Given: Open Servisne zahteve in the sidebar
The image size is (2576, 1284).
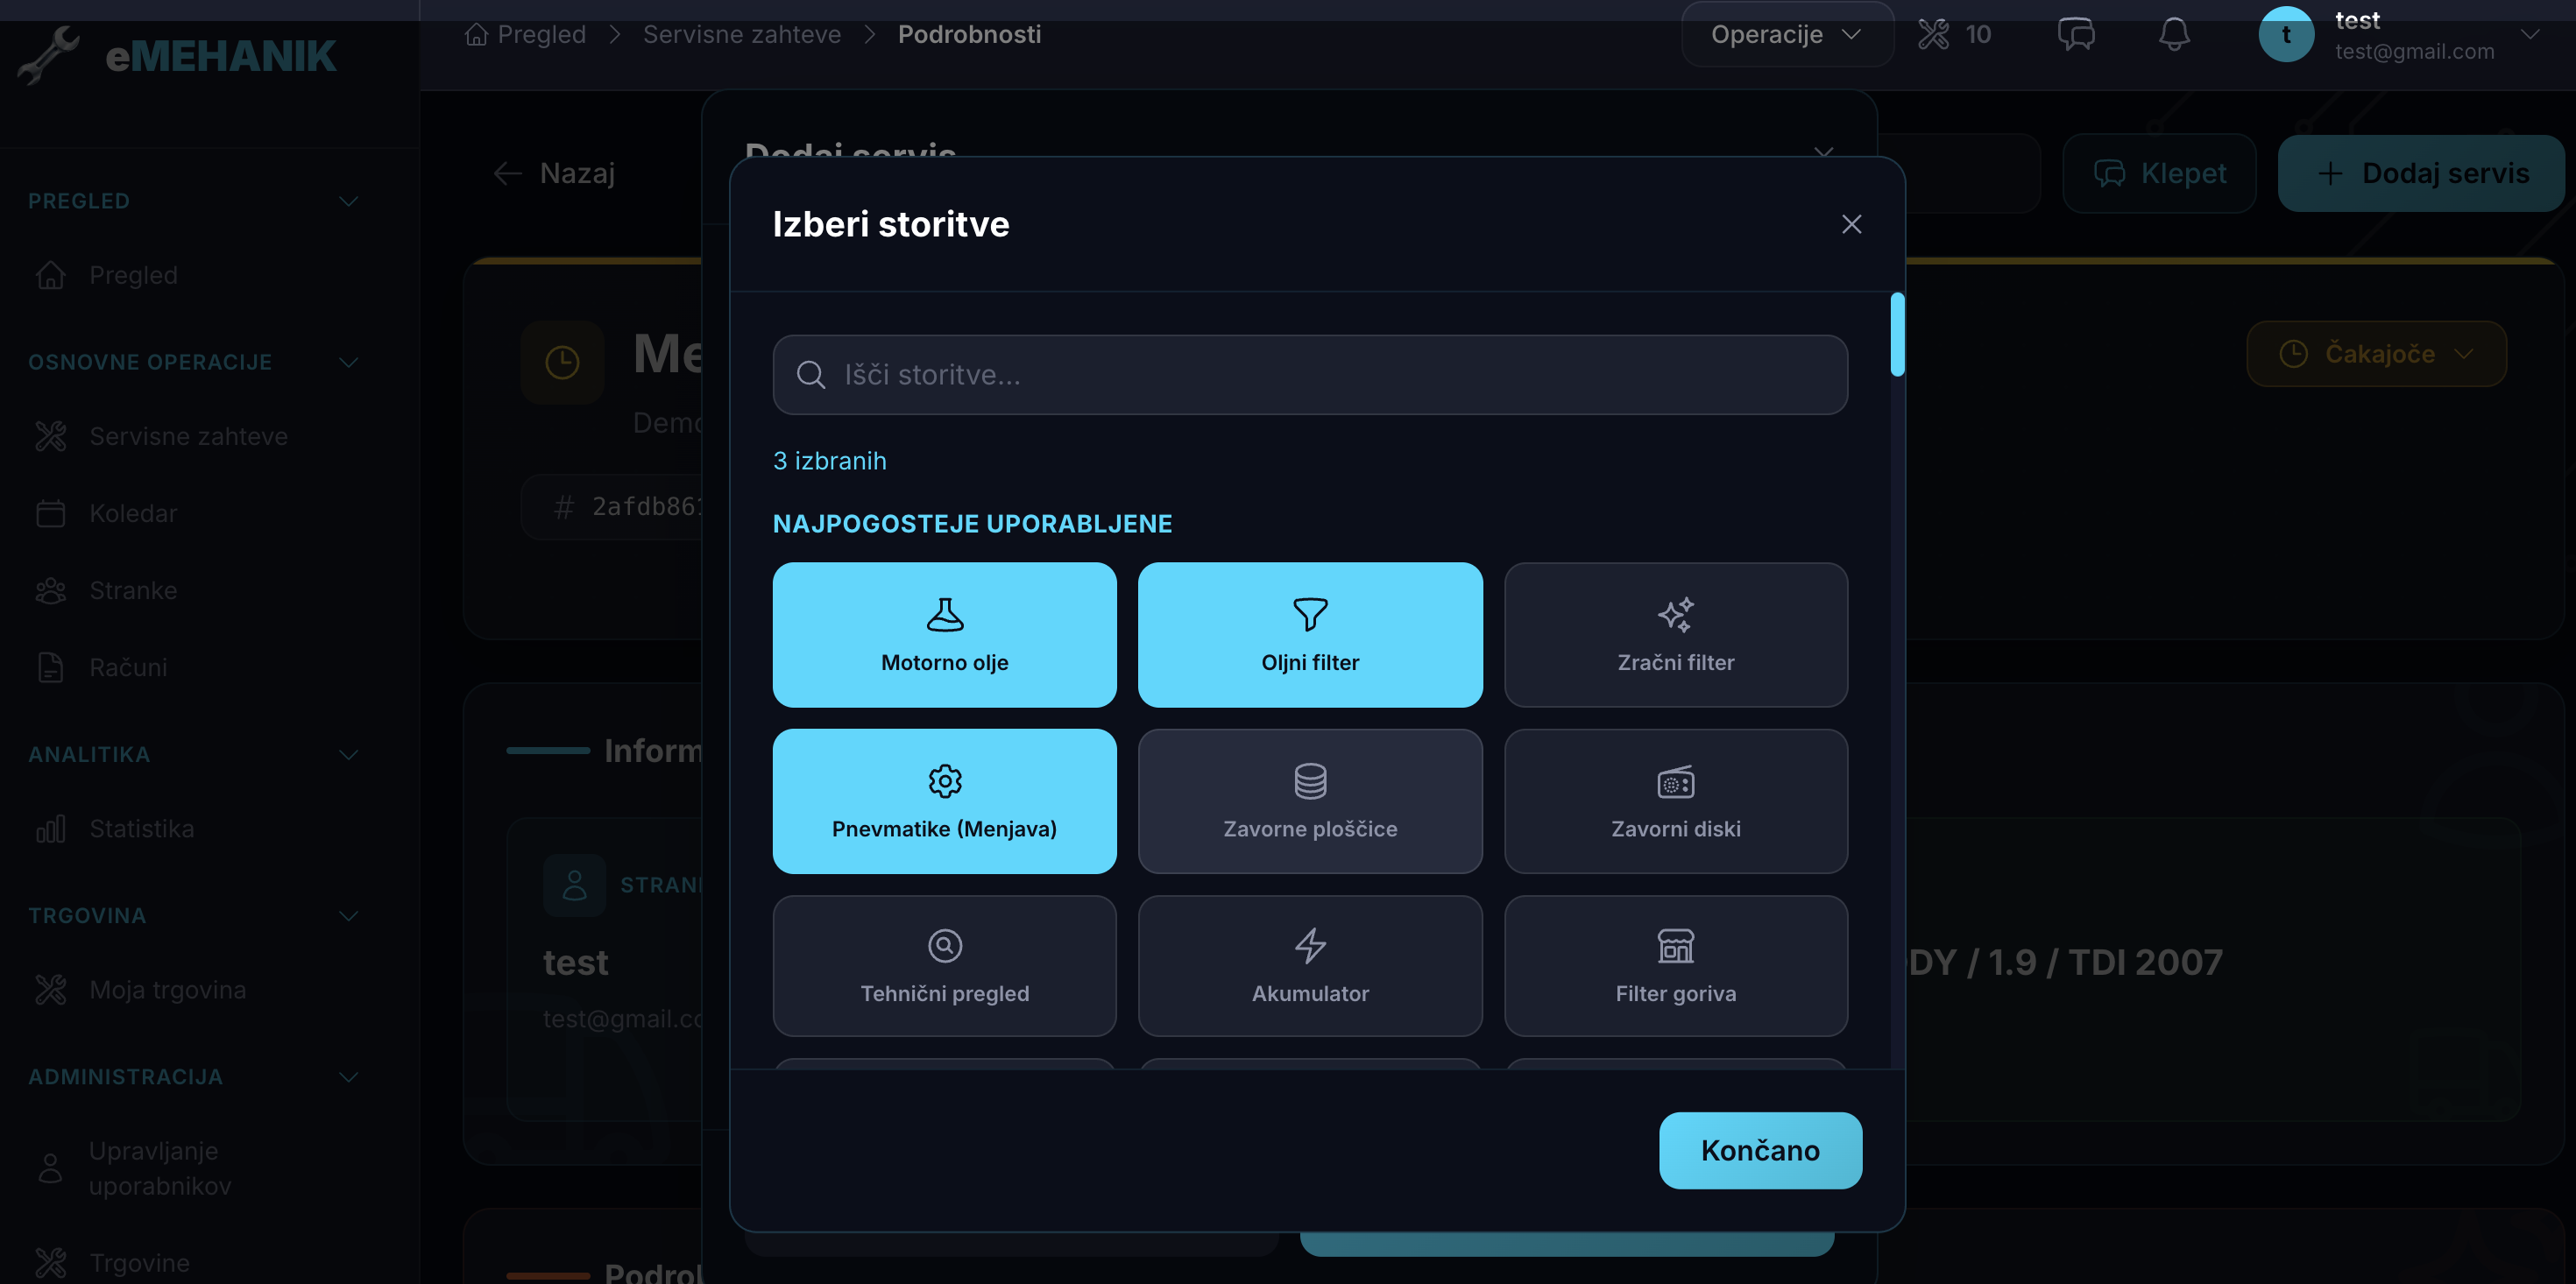Looking at the screenshot, I should click(188, 436).
